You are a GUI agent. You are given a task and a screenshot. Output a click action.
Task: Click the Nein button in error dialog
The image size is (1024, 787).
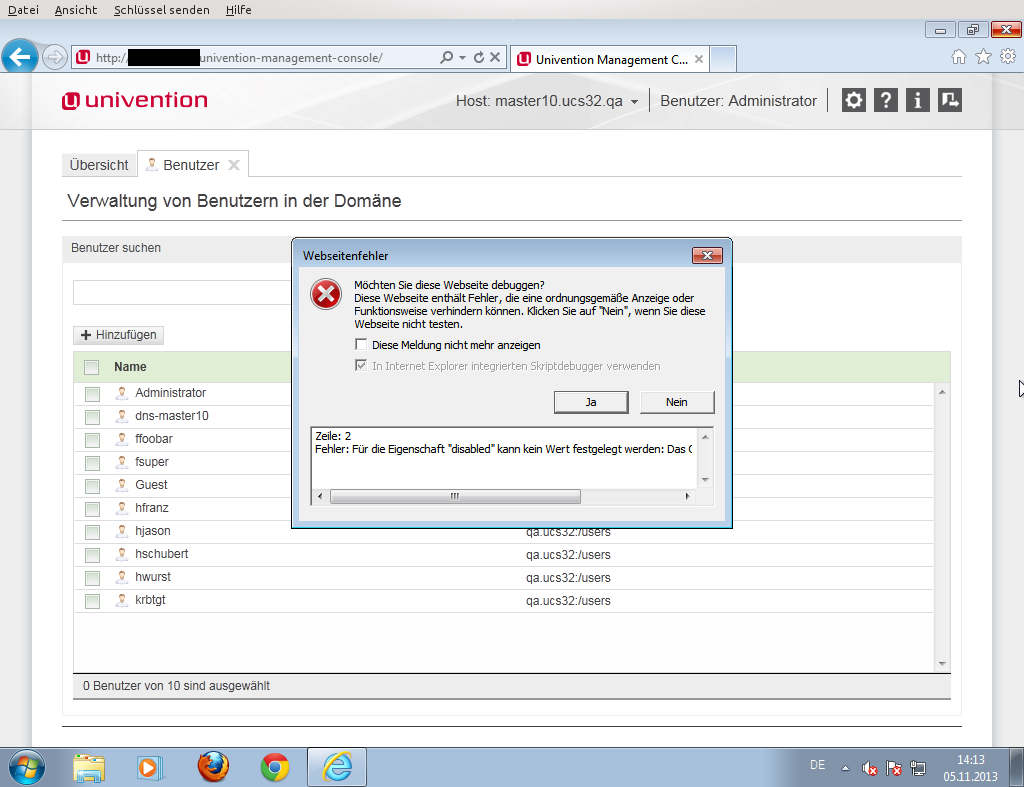[677, 401]
